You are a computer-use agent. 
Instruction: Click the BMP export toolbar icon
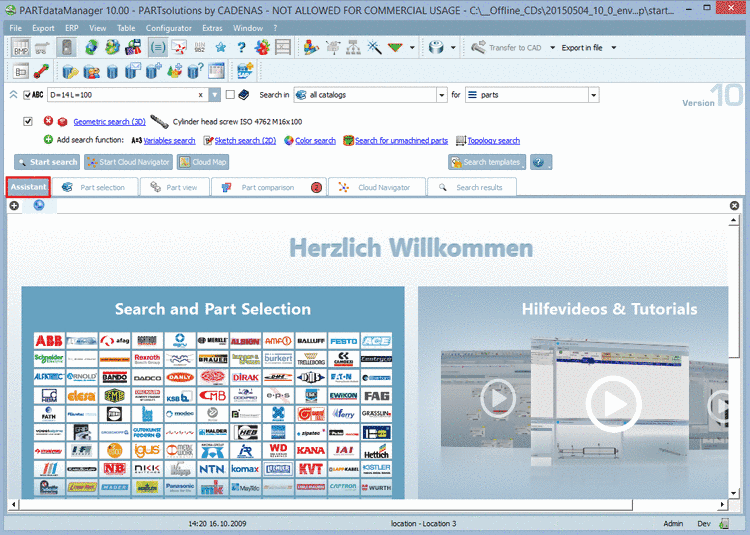tap(21, 47)
